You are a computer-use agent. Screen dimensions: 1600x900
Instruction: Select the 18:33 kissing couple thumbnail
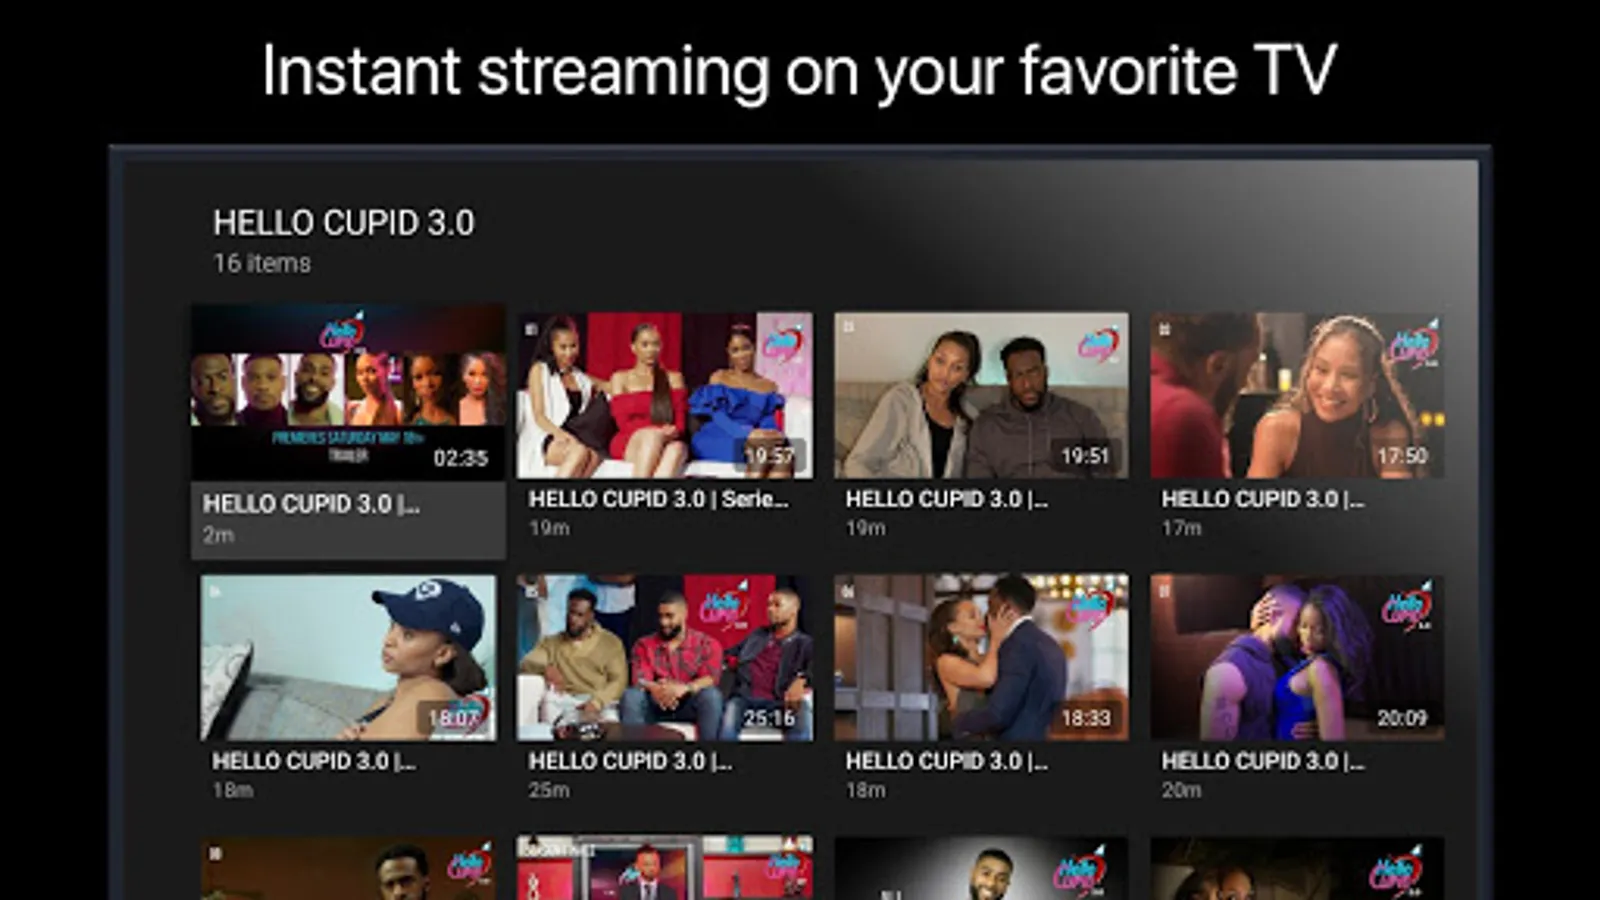[981, 657]
